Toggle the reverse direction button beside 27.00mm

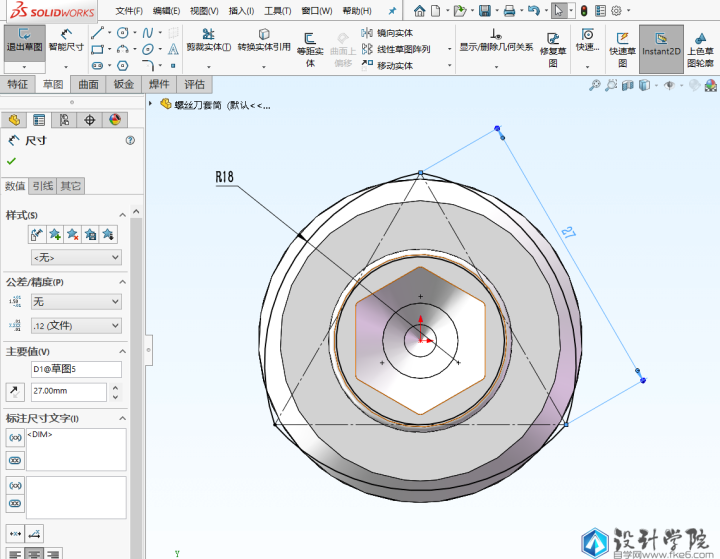(15, 391)
